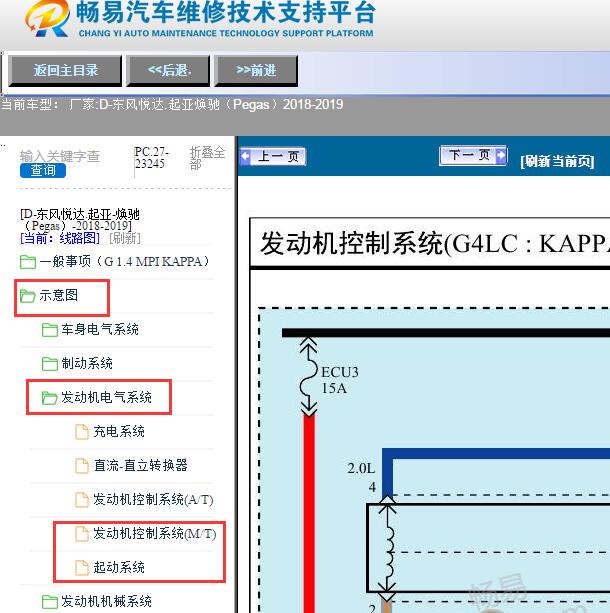Image resolution: width=610 pixels, height=613 pixels.
Task: Click folder icon beside 车身电气系统
Action: coord(50,330)
